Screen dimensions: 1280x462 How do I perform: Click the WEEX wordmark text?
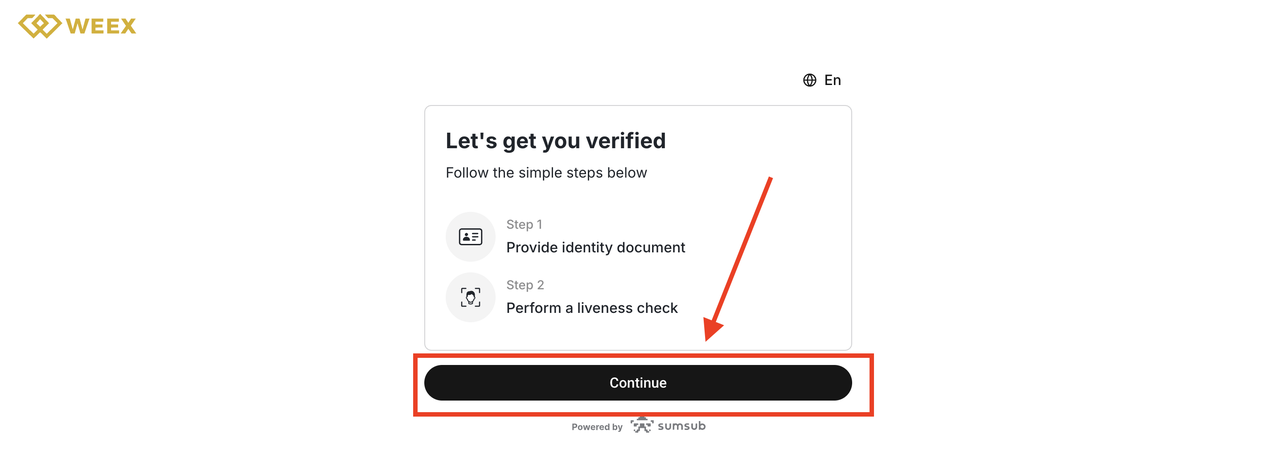(x=101, y=26)
